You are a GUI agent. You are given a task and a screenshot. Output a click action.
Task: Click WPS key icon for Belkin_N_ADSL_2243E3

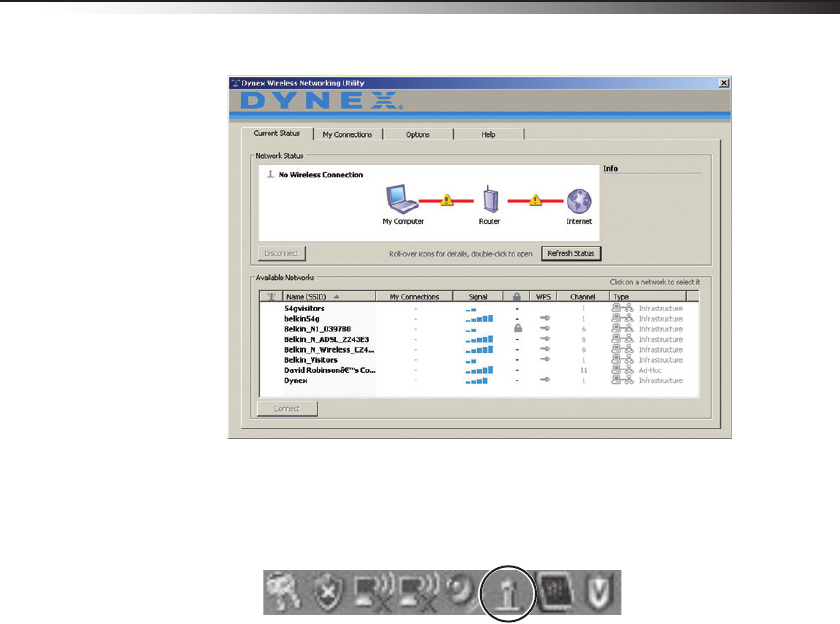[545, 339]
